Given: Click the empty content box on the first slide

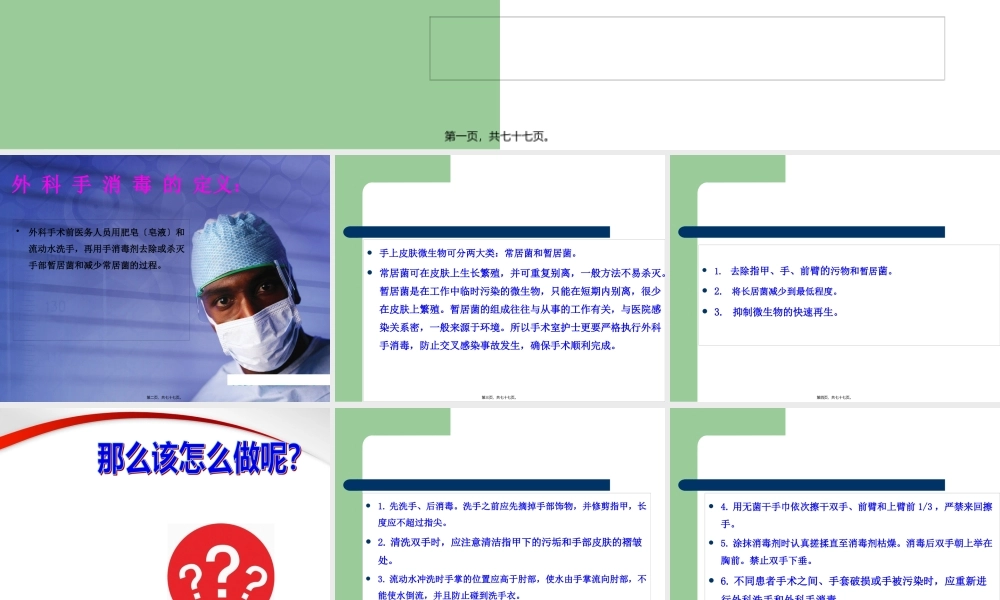Looking at the screenshot, I should tap(685, 47).
